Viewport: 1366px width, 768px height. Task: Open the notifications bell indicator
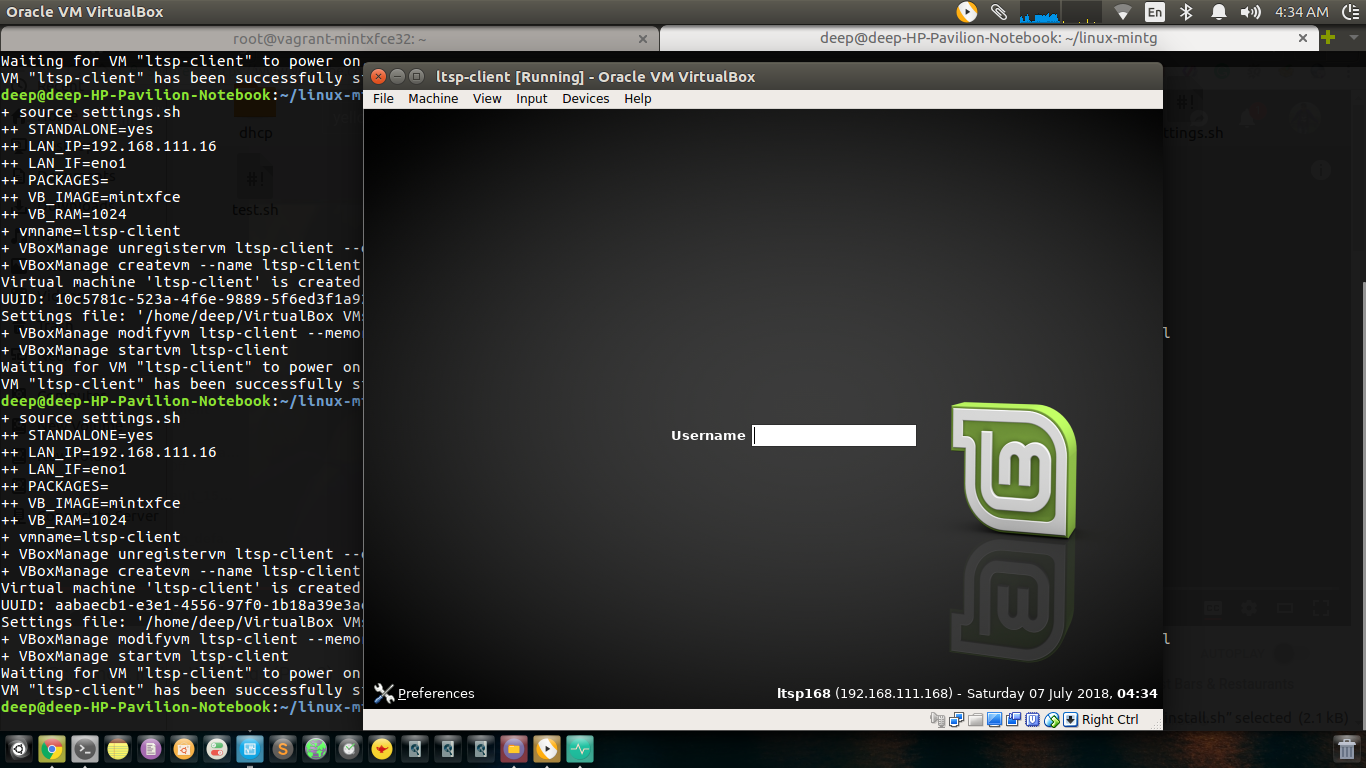(x=1218, y=12)
